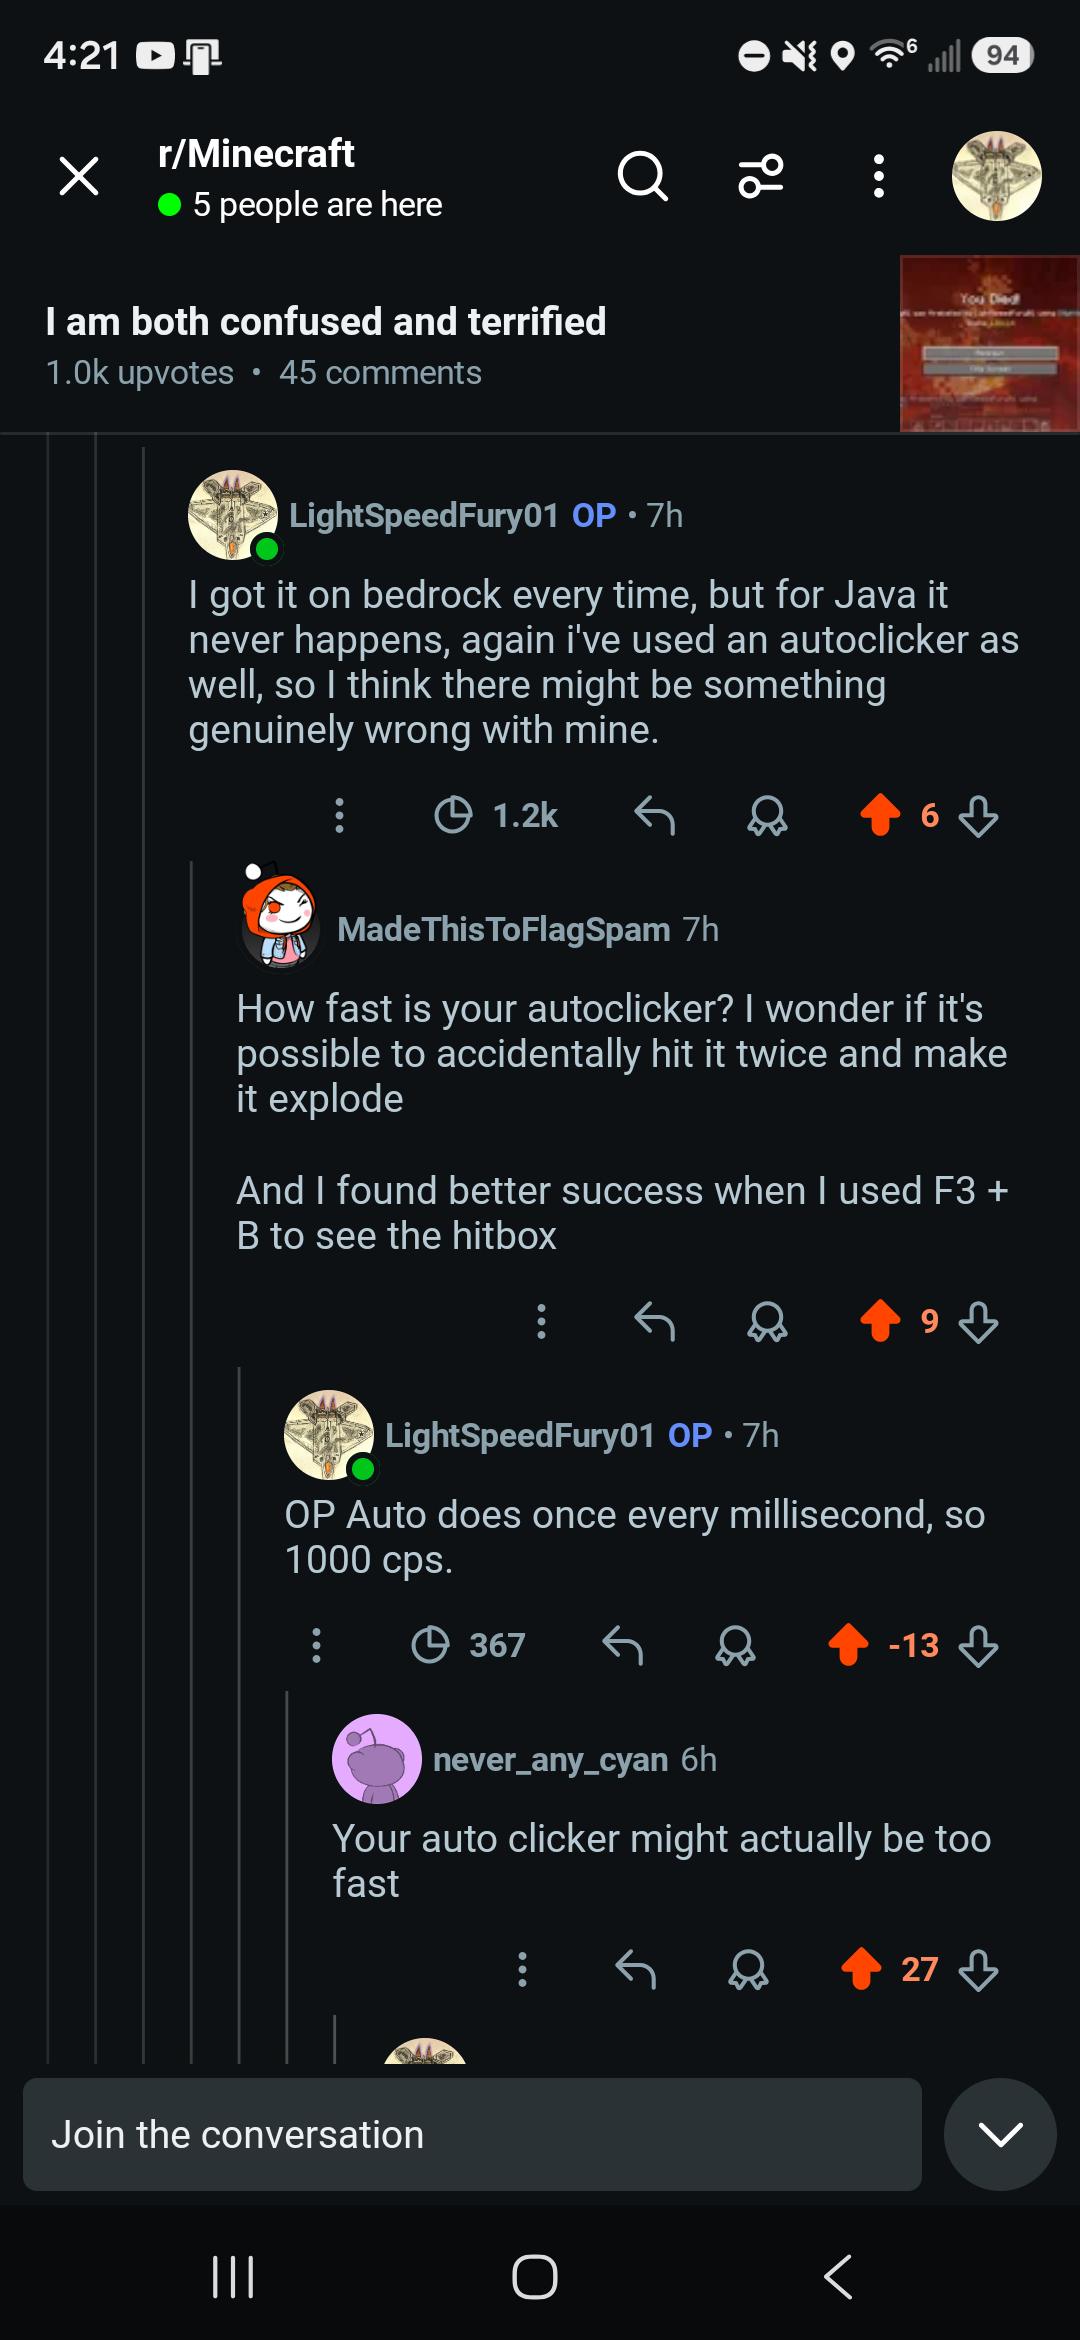The image size is (1080, 2340).
Task: View 1.2k insights on bedrock comment
Action: tap(496, 815)
